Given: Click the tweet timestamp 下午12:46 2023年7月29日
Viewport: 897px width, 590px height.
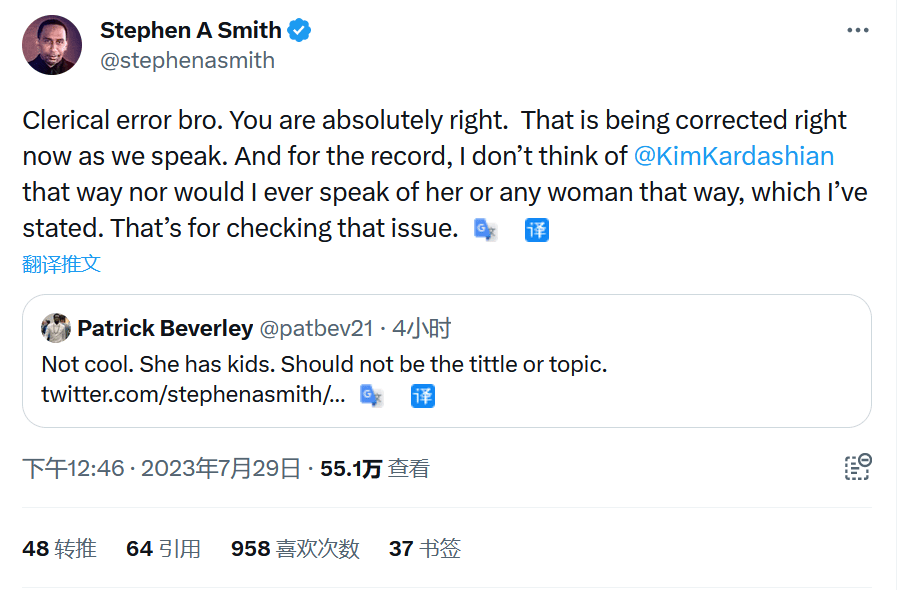Looking at the screenshot, I should pyautogui.click(x=161, y=468).
